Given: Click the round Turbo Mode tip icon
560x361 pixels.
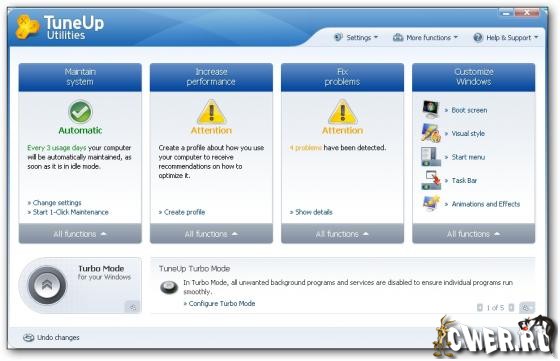Looking at the screenshot, I should 169,287.
